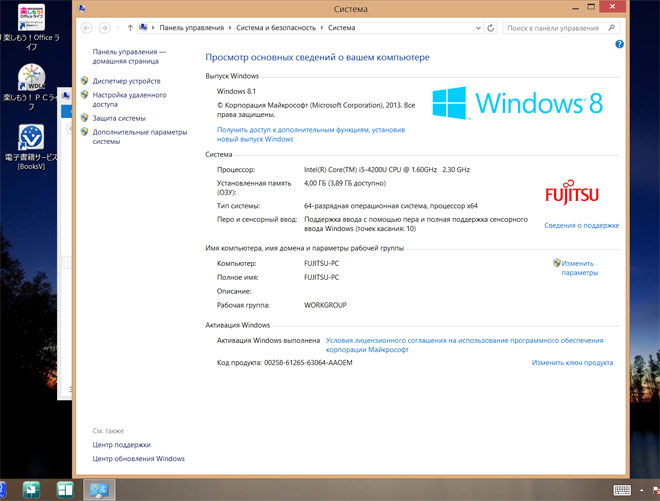Click the Windows 8.1 edition text
Screen dimensions: 660x501
point(236,91)
